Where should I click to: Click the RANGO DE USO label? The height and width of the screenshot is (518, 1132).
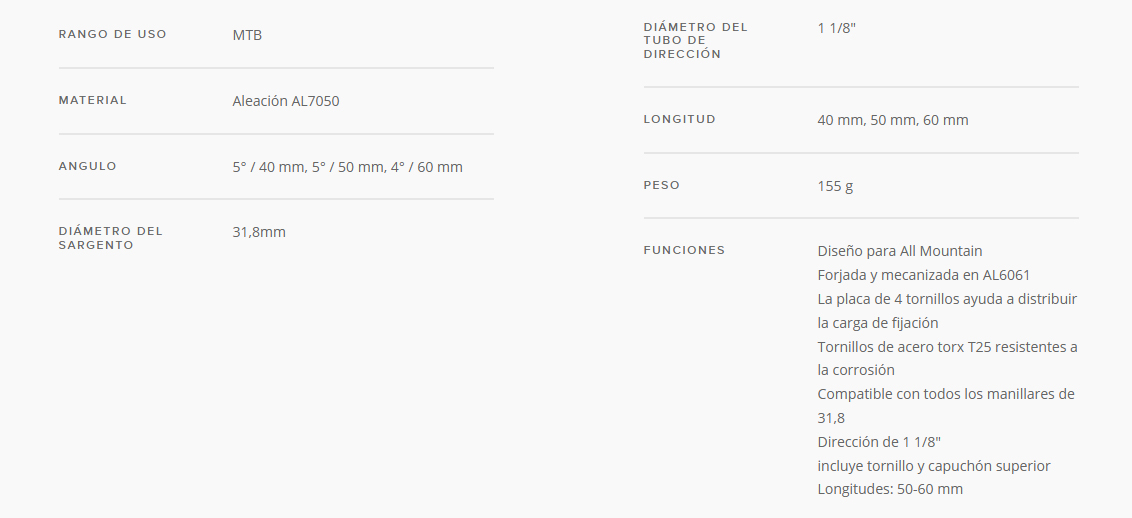coord(113,34)
